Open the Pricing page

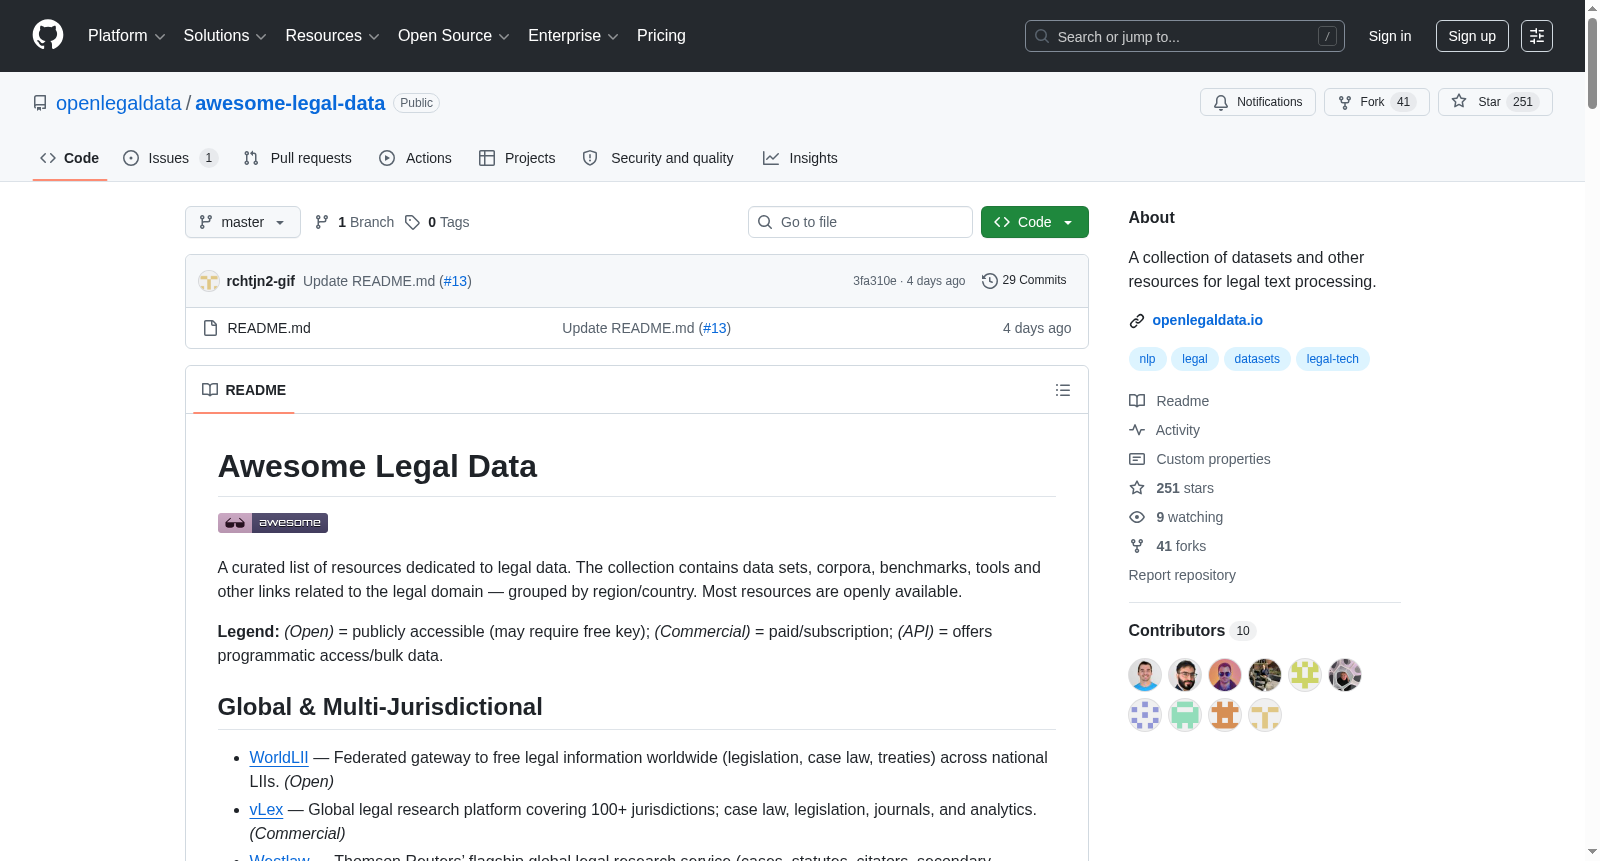(661, 36)
